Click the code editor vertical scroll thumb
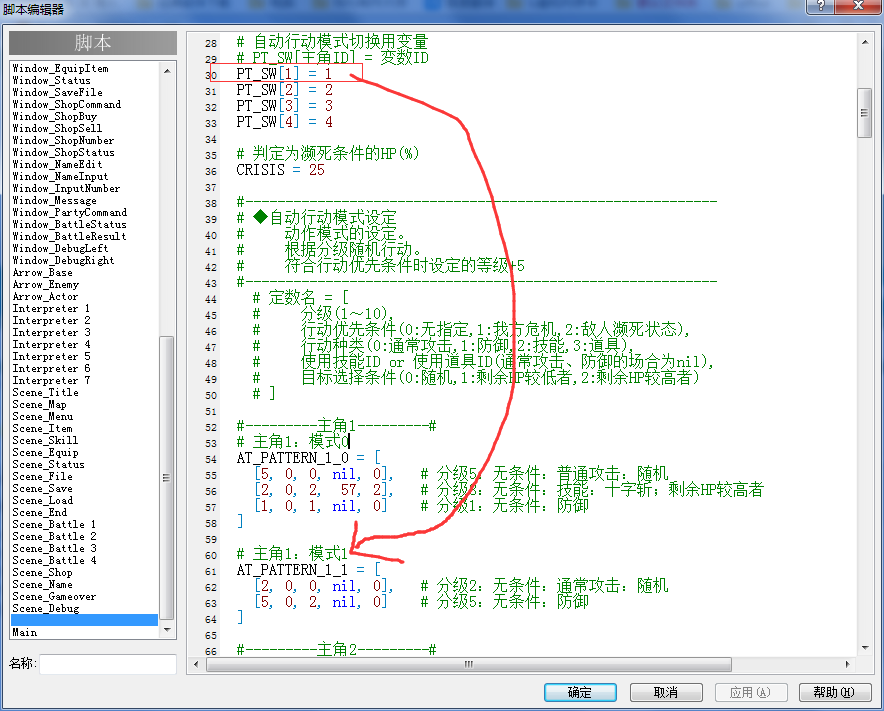The height and width of the screenshot is (711, 884). click(x=864, y=113)
